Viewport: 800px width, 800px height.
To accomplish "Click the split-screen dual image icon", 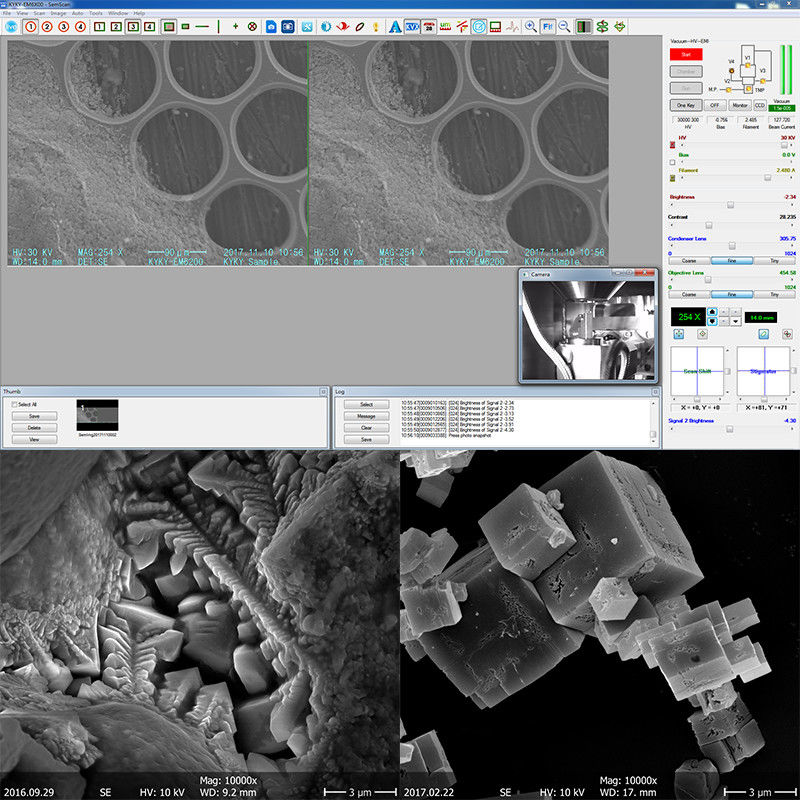I will pos(583,27).
